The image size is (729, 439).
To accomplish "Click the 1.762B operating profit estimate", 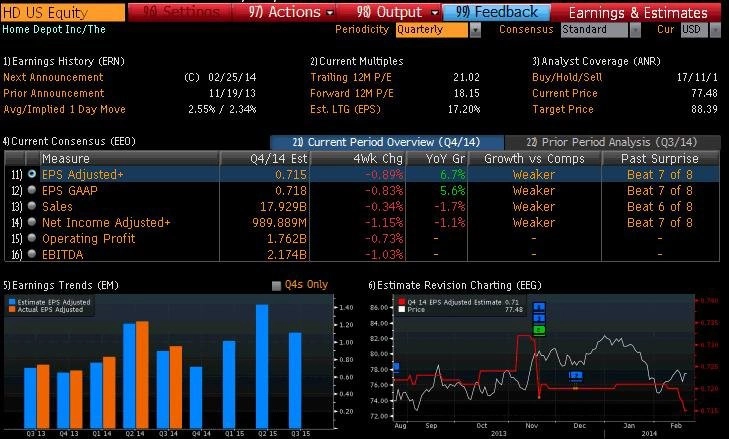I will point(287,239).
